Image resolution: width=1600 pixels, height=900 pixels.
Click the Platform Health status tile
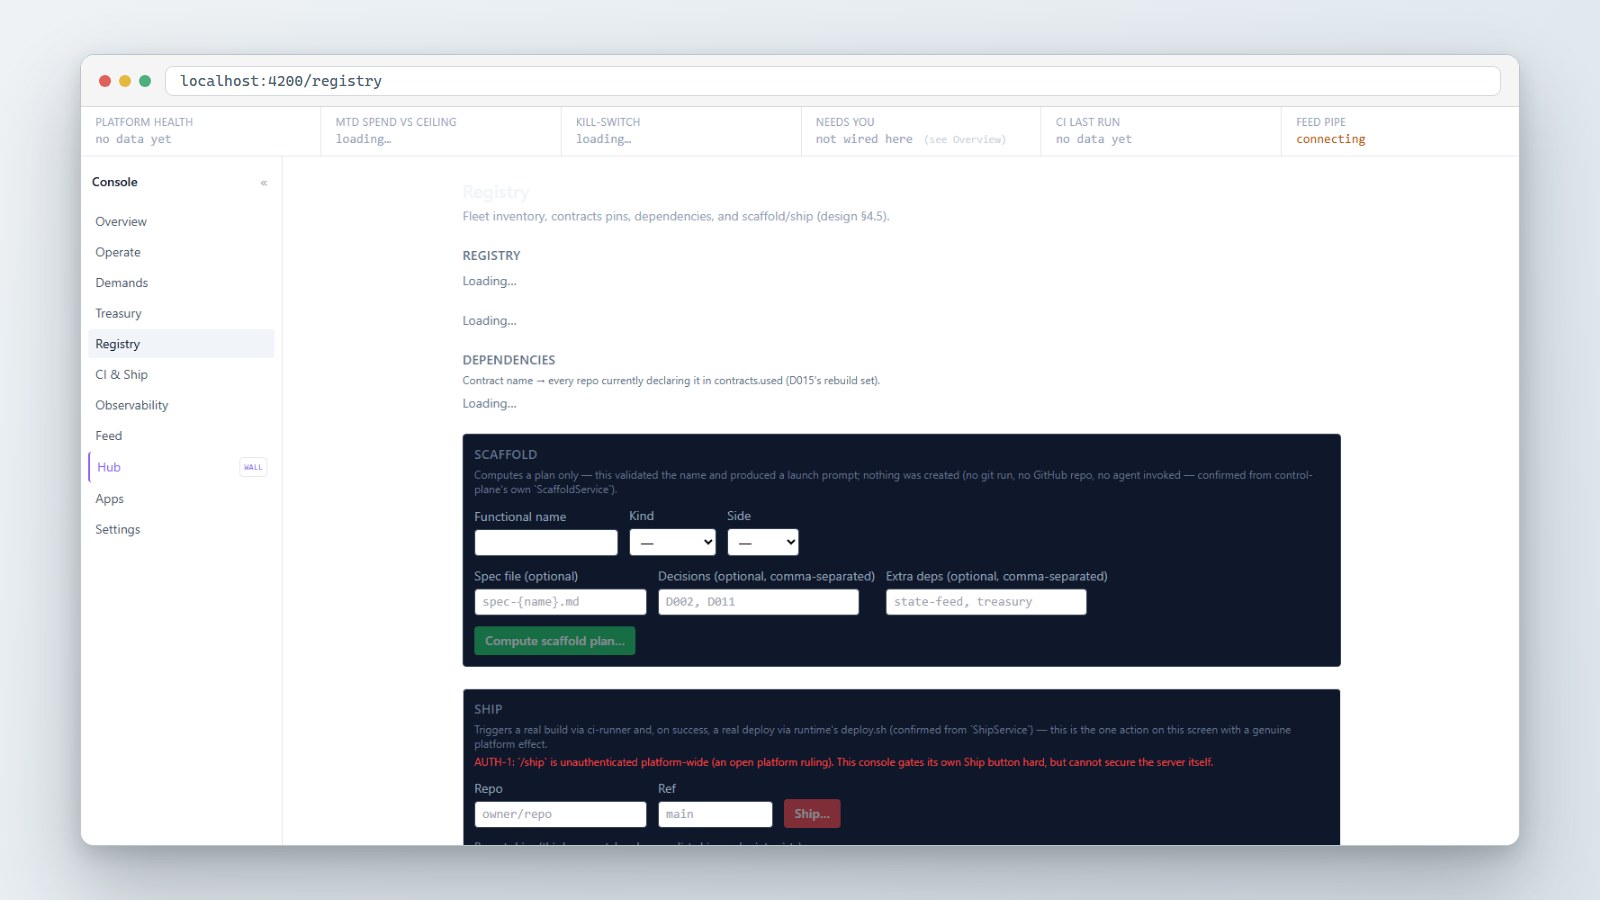coord(201,131)
